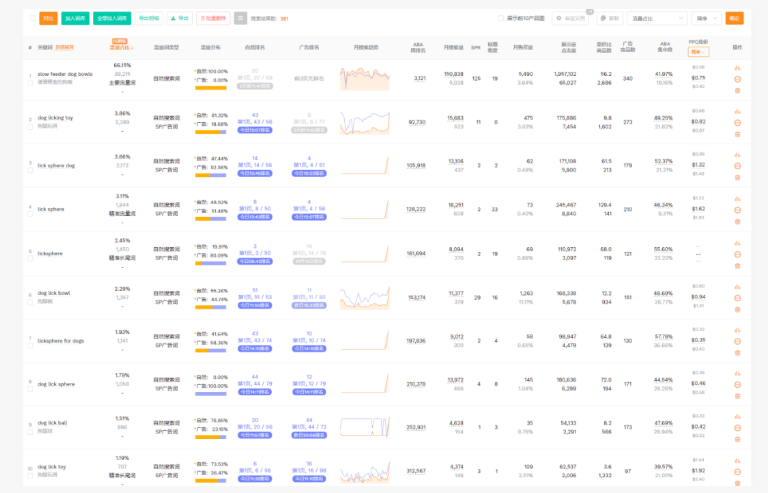Click circle minus icon for slow feeder dog bowls
Image resolution: width=768 pixels, height=493 pixels.
[737, 79]
